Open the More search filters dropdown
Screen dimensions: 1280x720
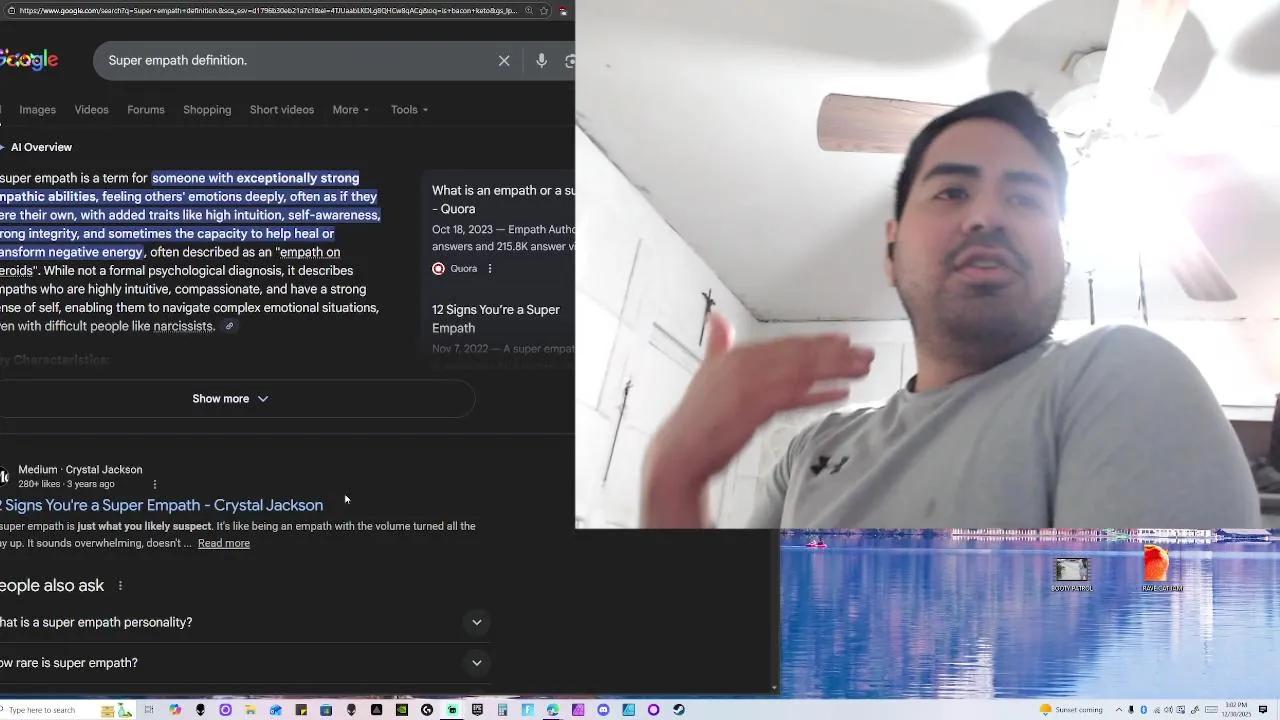point(351,110)
